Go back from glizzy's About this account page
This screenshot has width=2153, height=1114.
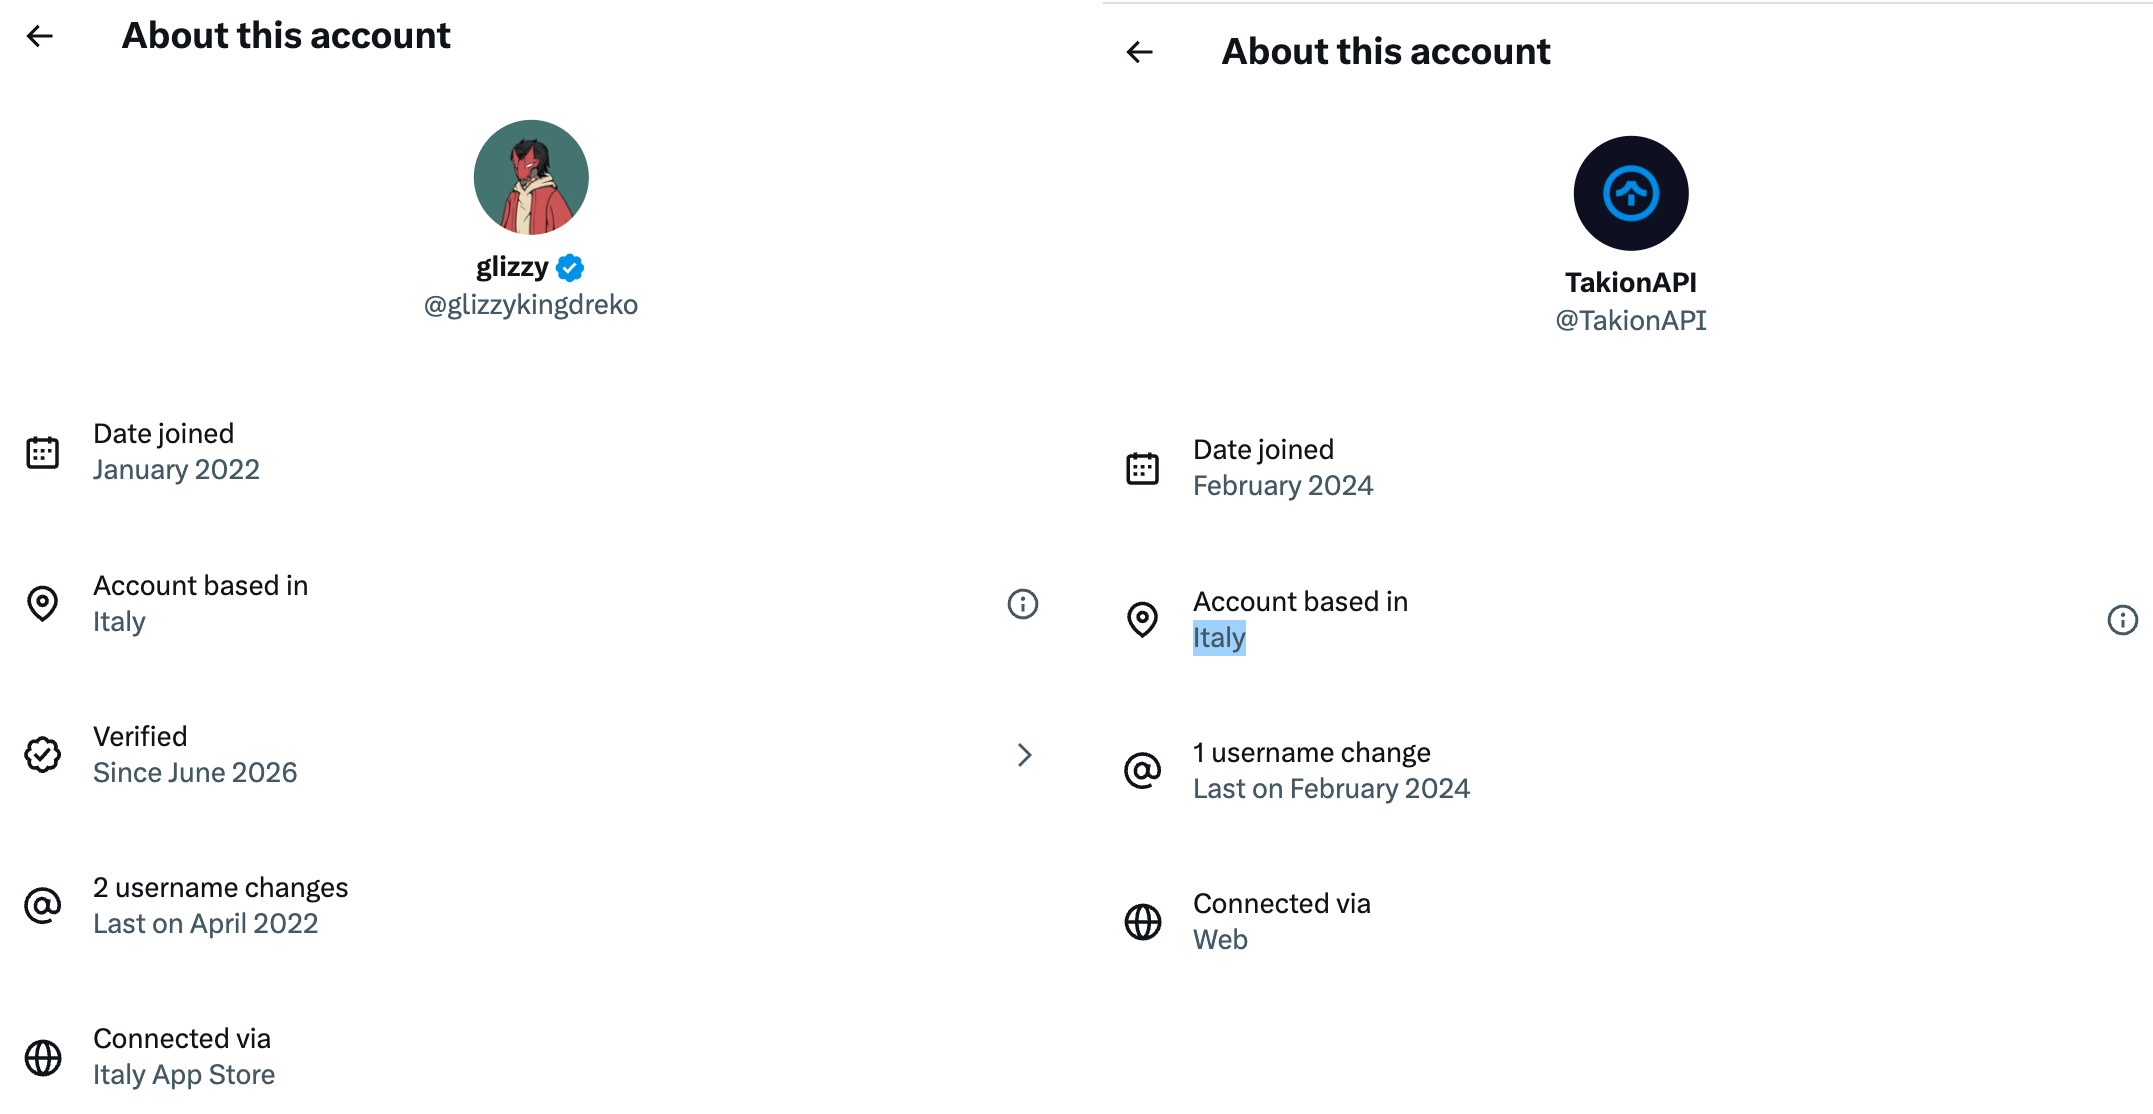pos(40,36)
